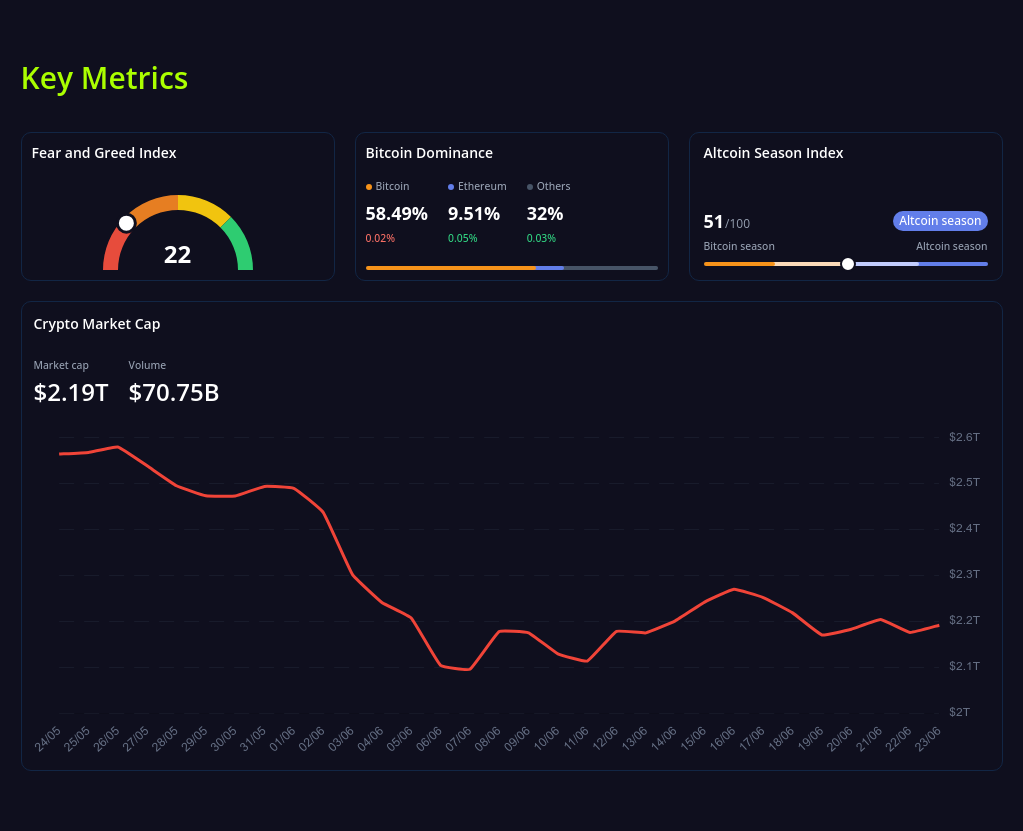Click the $2T y-axis label
The image size is (1023, 831).
click(x=959, y=712)
